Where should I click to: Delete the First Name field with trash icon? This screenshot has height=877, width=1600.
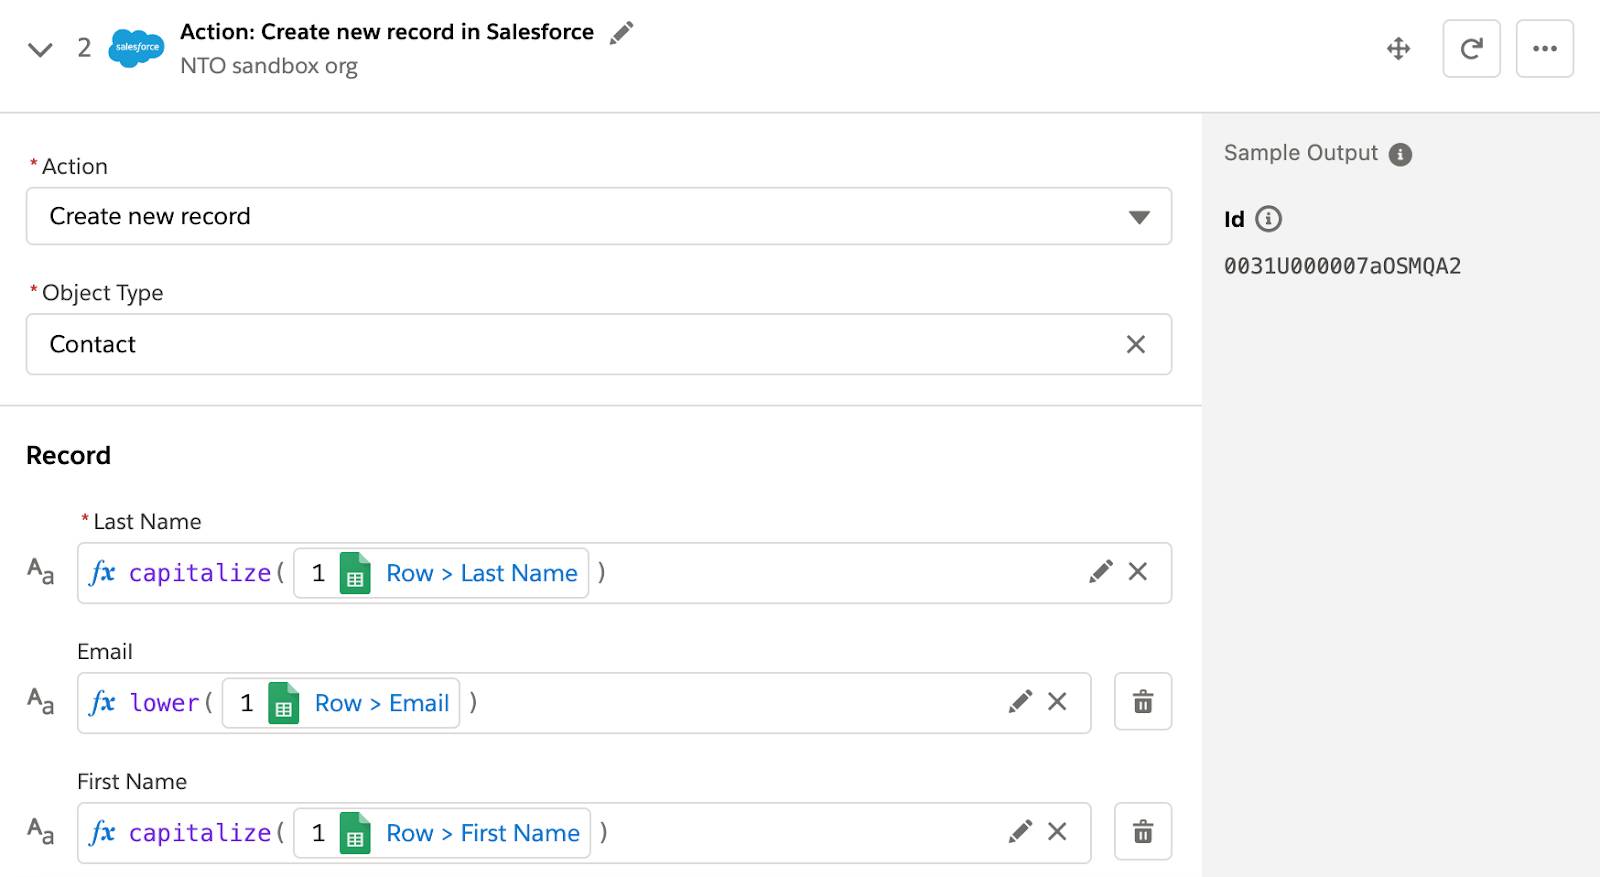pyautogui.click(x=1143, y=832)
